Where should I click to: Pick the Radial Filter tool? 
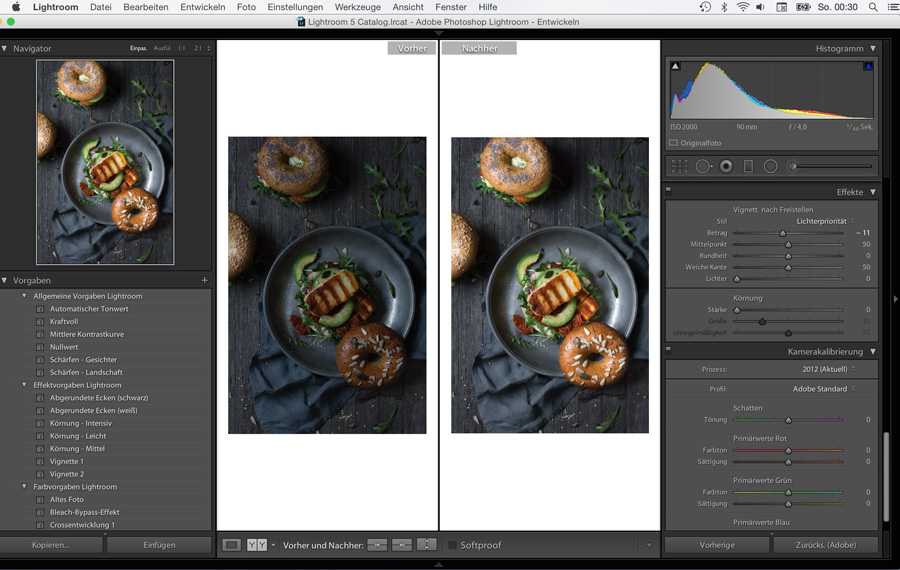point(771,166)
